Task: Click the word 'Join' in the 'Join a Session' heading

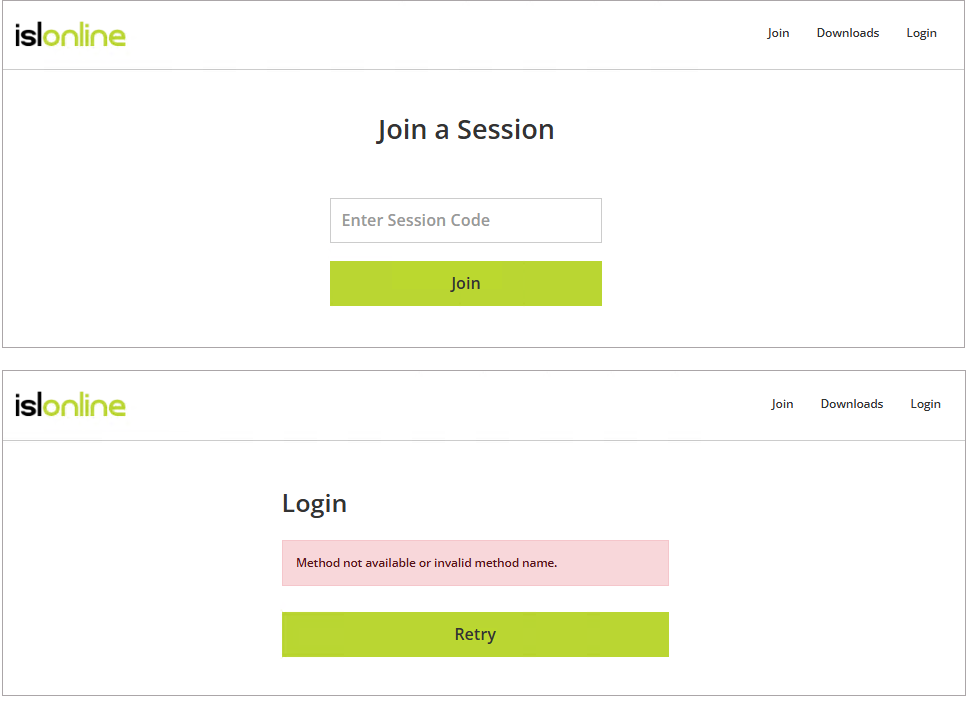Action: pos(401,130)
